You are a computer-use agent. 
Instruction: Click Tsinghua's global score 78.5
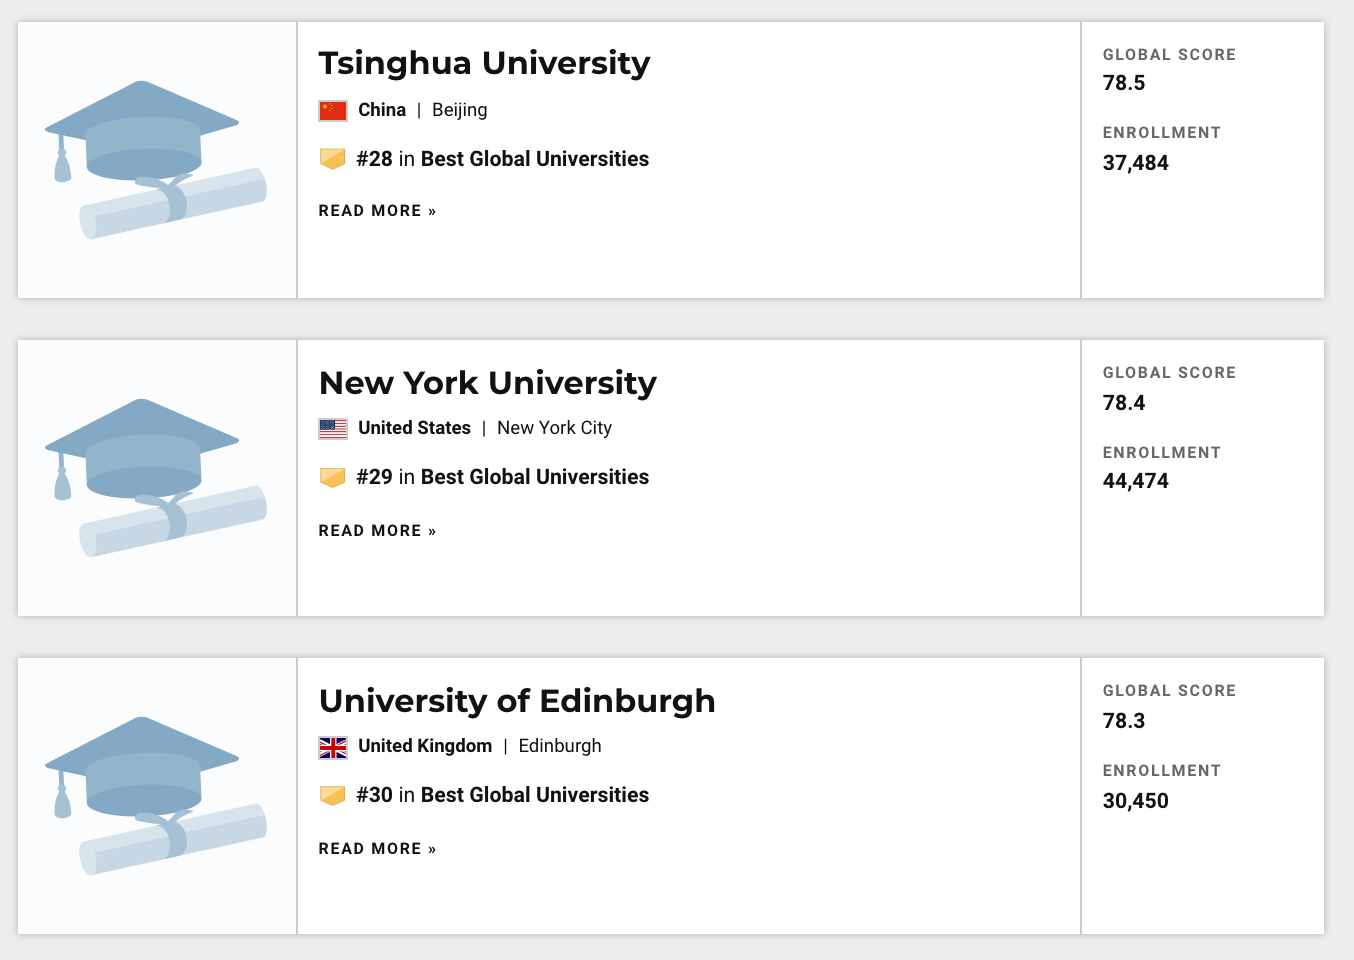point(1124,83)
